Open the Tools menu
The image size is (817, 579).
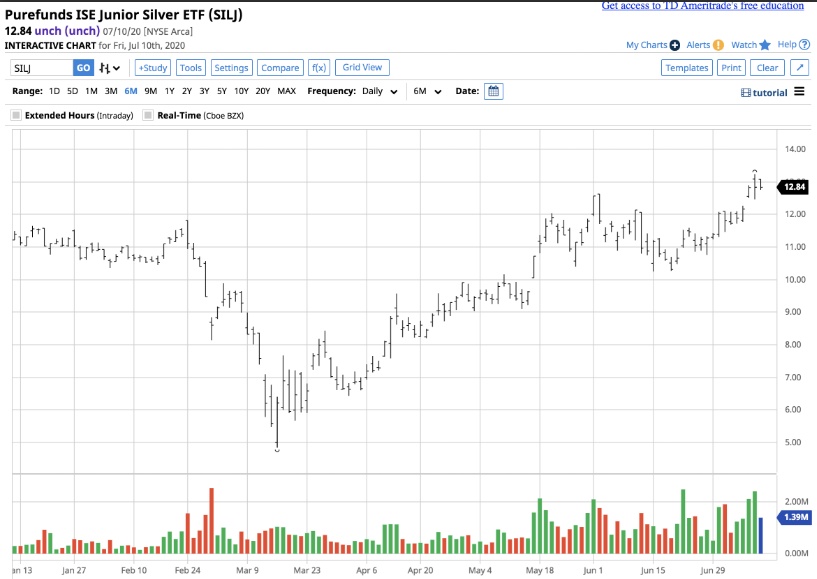[x=191, y=68]
